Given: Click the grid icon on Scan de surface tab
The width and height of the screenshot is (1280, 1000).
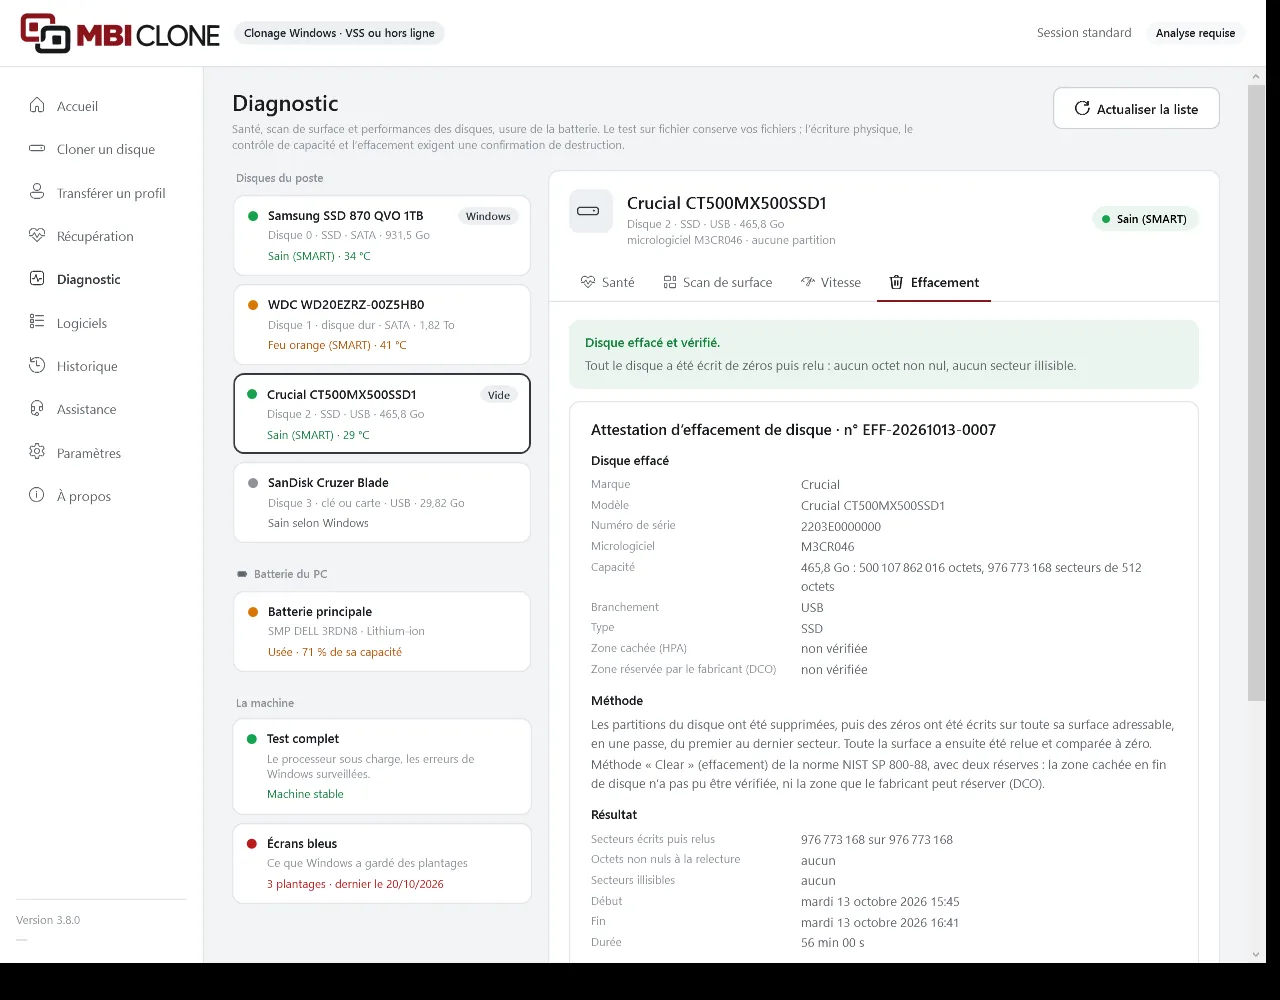Looking at the screenshot, I should tap(670, 282).
